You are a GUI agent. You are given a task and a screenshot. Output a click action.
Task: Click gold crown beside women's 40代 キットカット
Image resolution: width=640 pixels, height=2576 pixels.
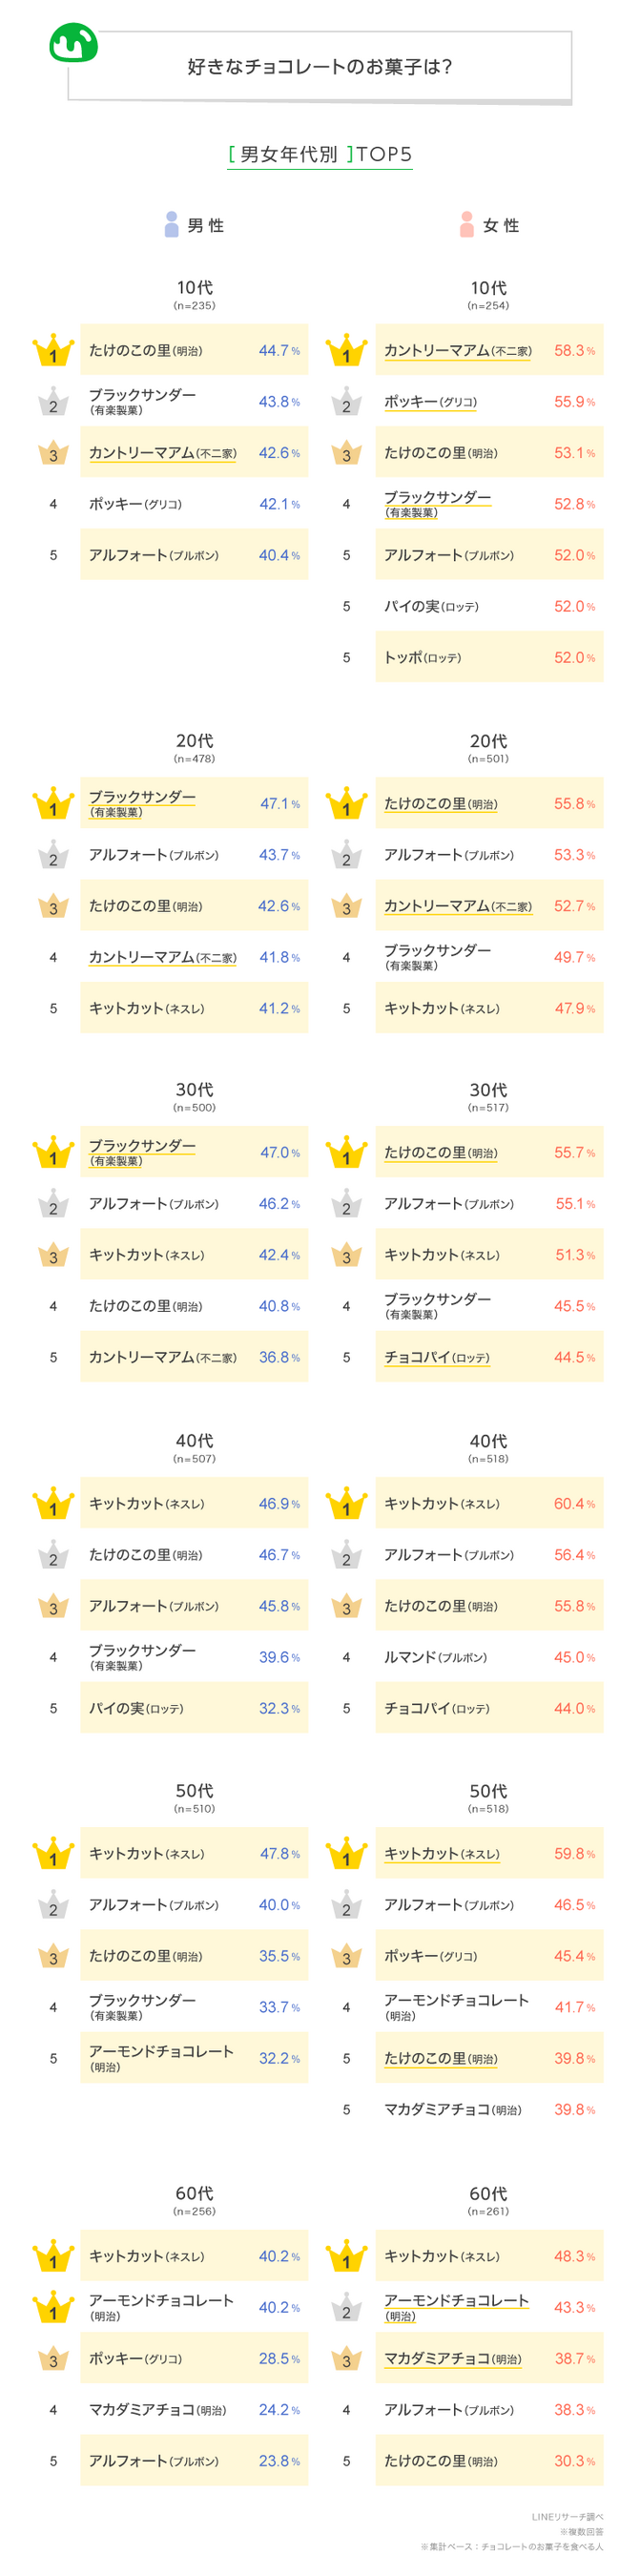[346, 1504]
